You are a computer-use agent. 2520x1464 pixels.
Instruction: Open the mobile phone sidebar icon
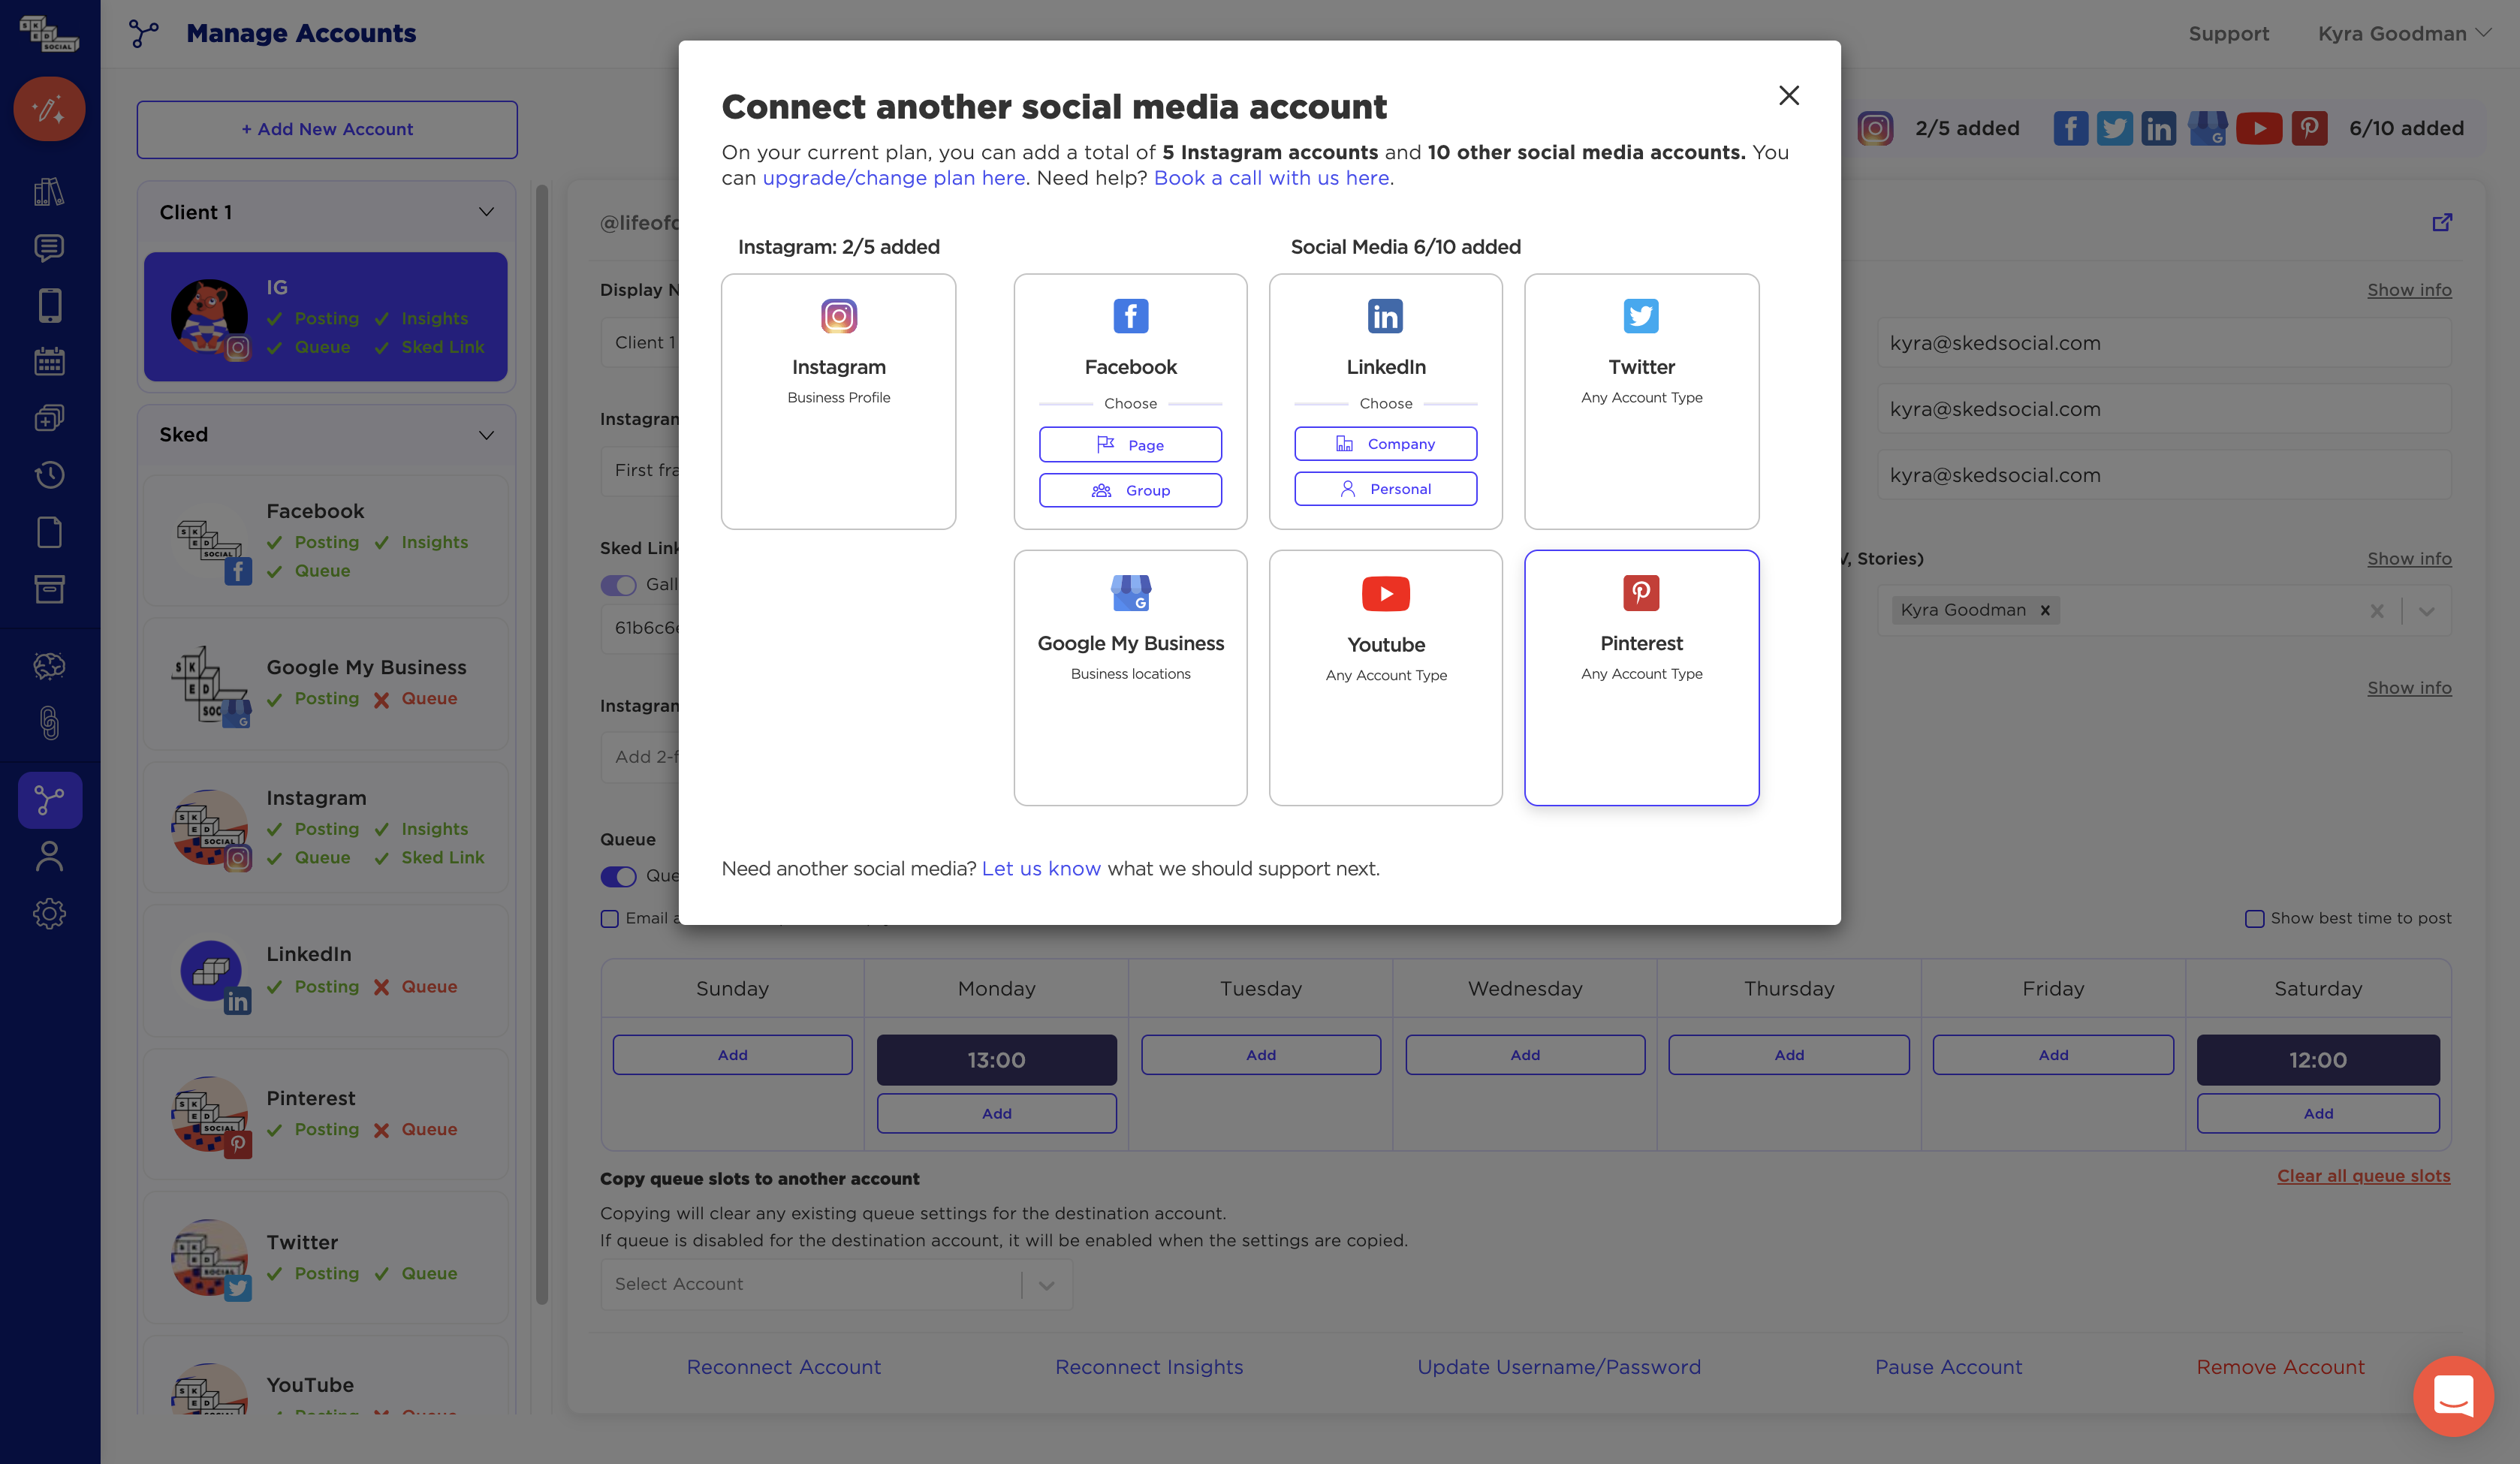pos(49,304)
